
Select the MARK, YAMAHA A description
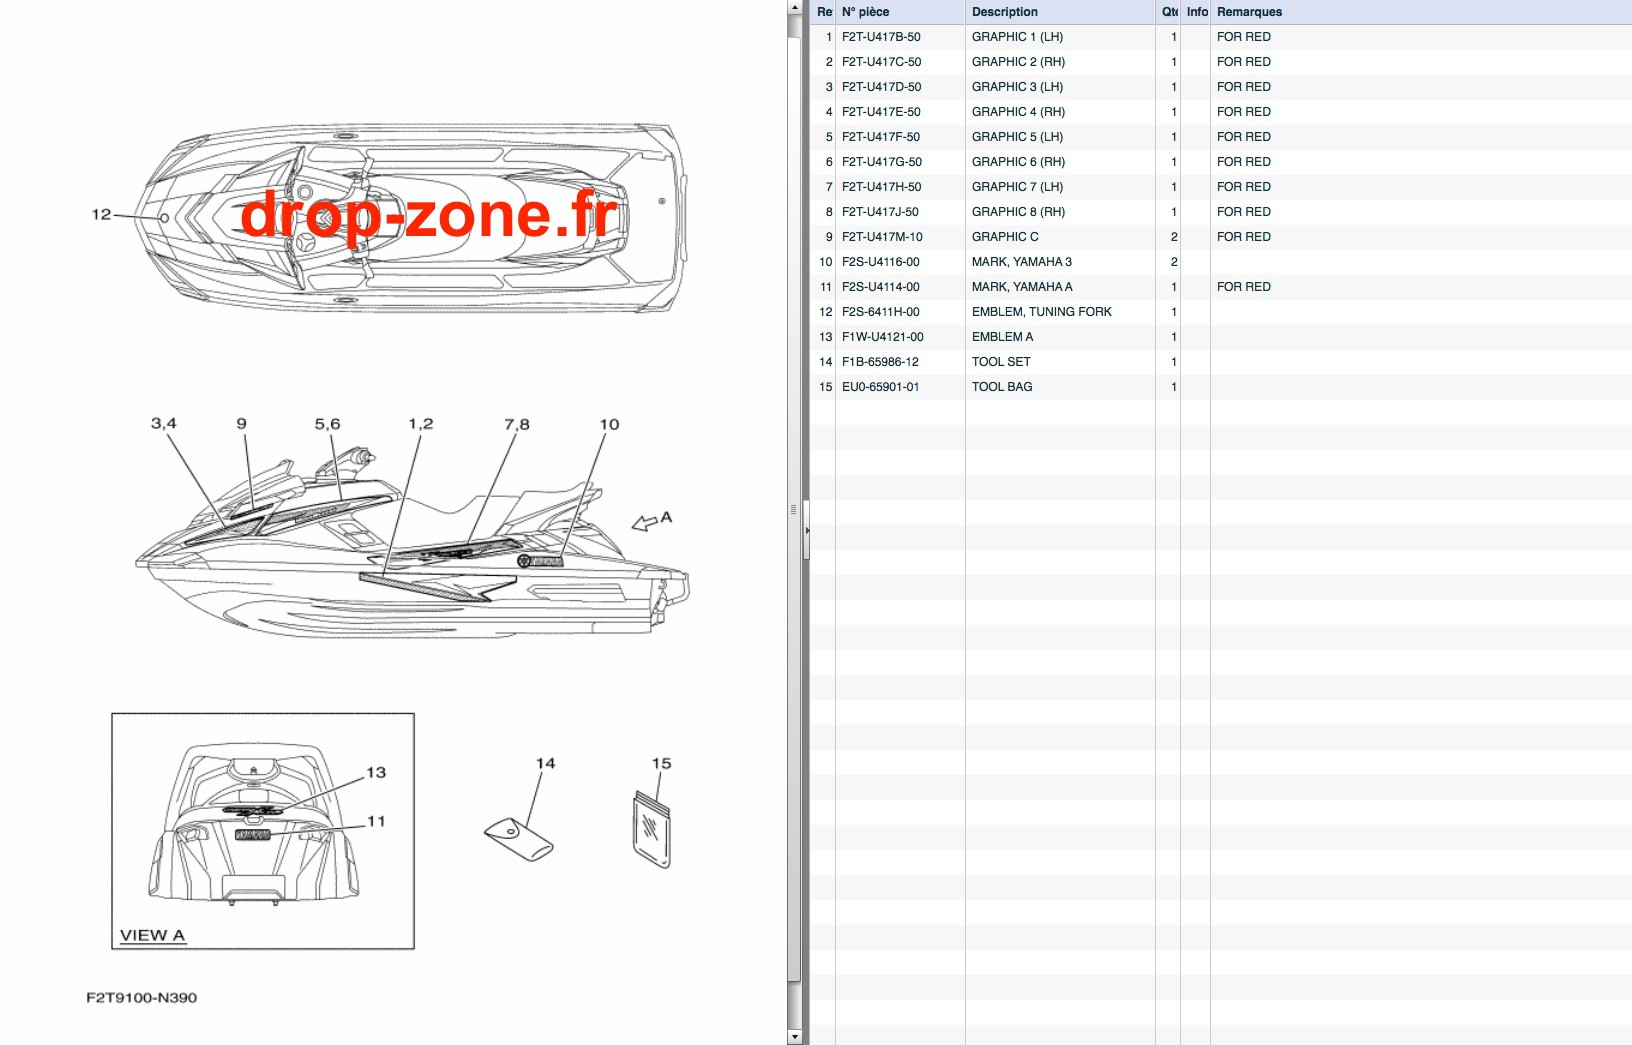1022,287
